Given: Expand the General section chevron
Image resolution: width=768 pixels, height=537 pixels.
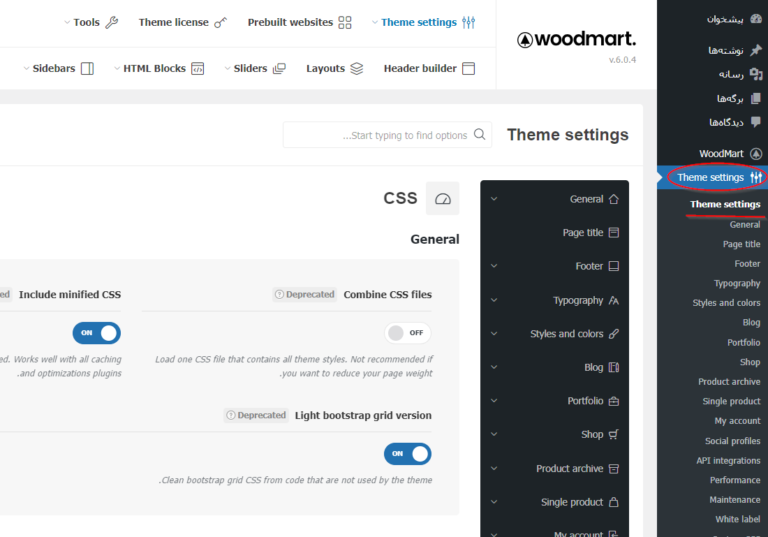Looking at the screenshot, I should point(494,199).
